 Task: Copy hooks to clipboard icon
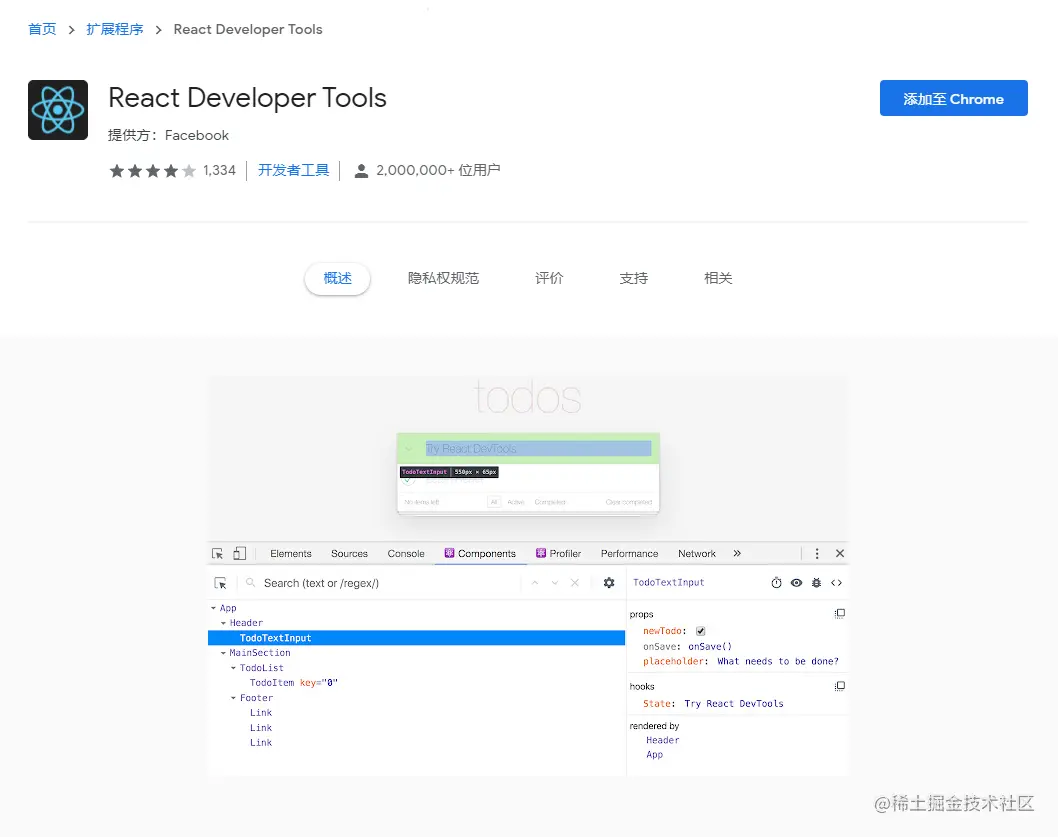[839, 686]
